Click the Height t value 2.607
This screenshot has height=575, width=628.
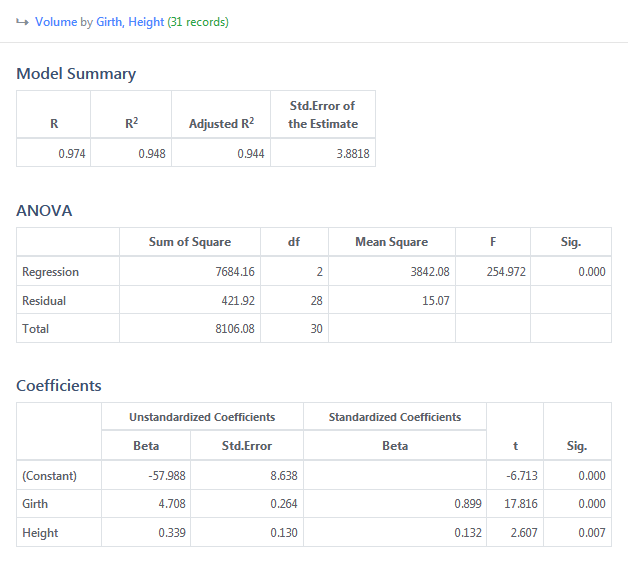(x=524, y=533)
